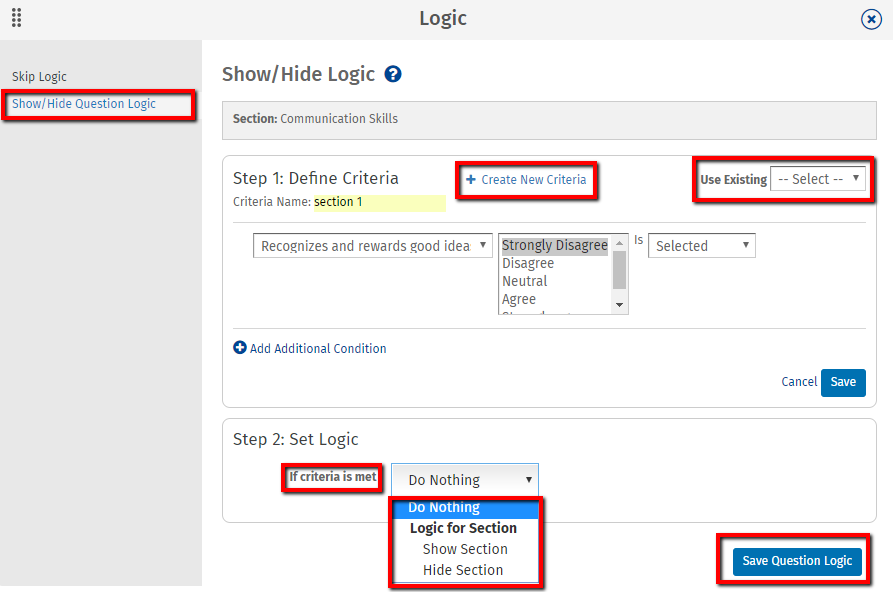This screenshot has width=893, height=592.
Task: Select Disagree in the answer list
Action: [528, 263]
